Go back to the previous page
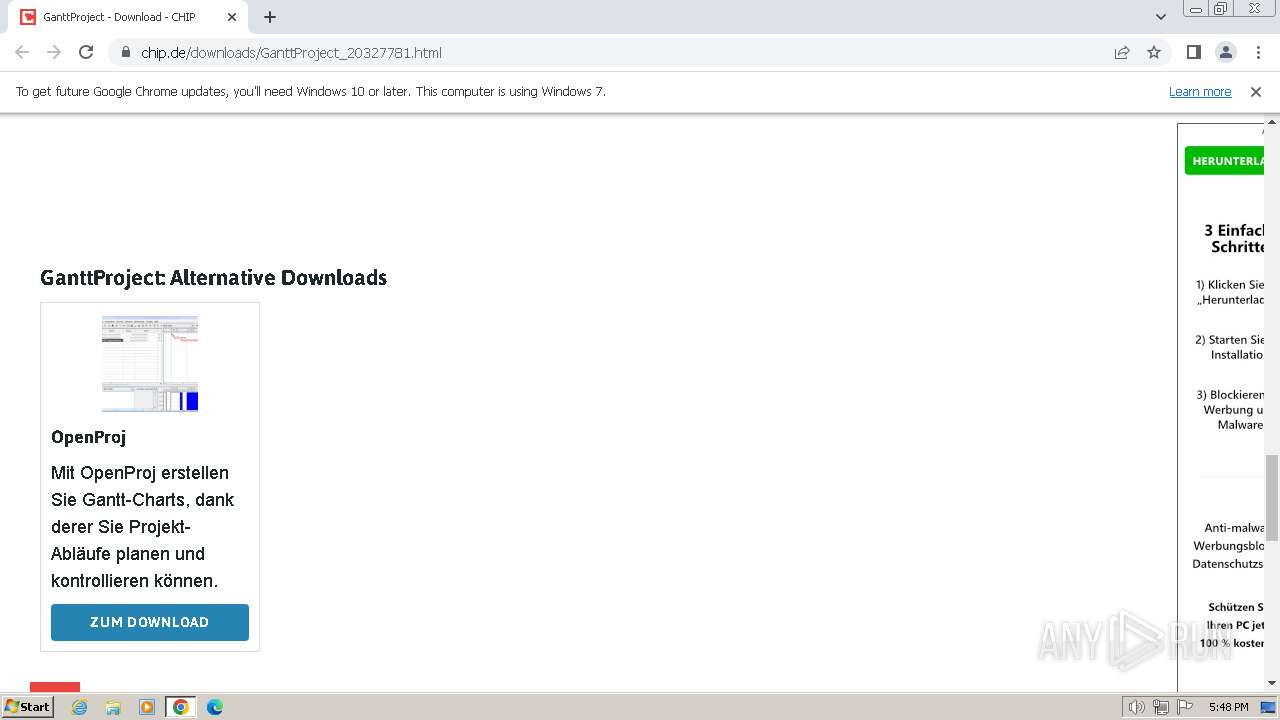This screenshot has width=1280, height=720. (x=22, y=52)
